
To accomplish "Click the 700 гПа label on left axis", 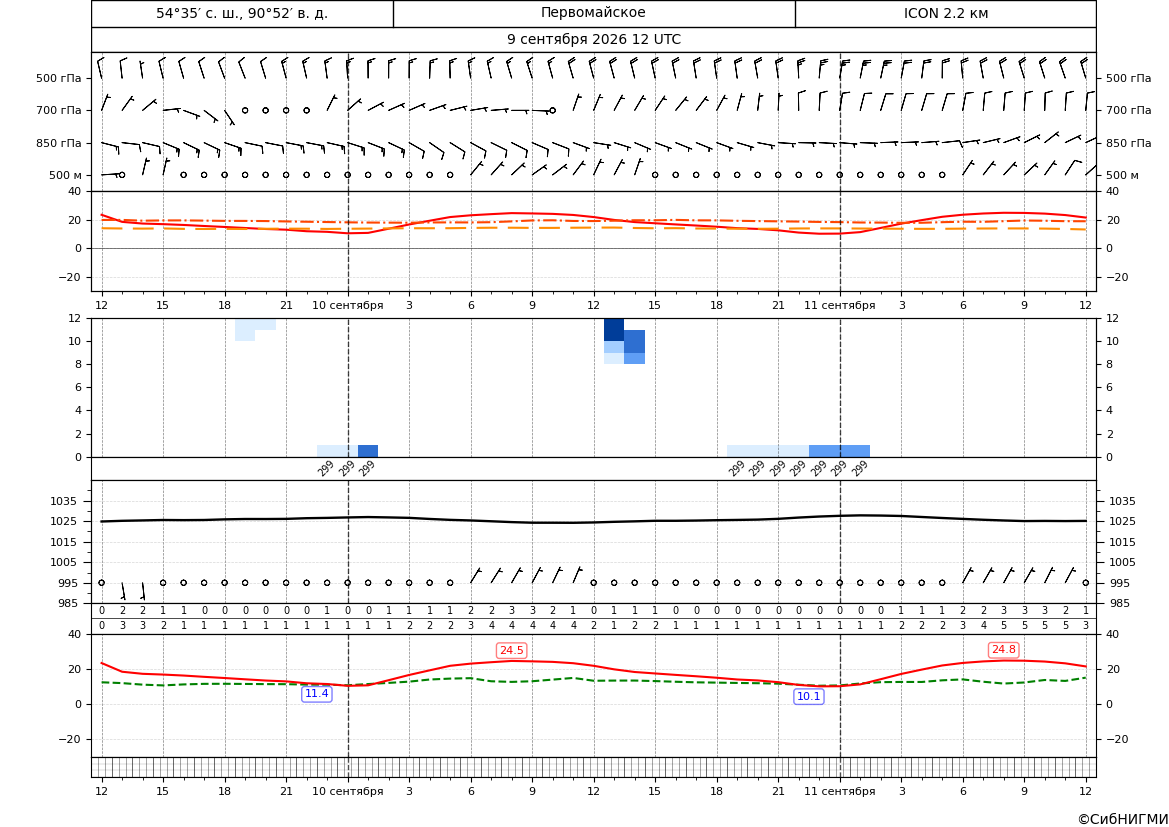I will point(59,110).
